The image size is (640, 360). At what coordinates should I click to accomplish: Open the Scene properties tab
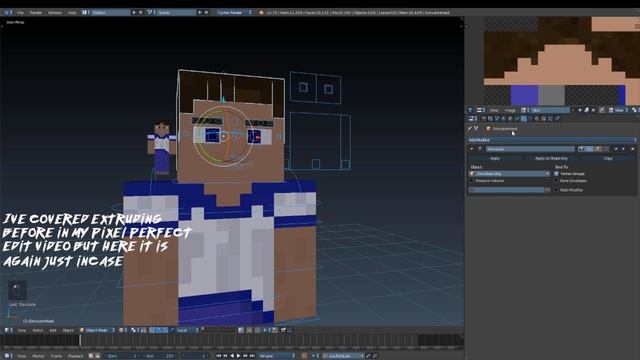pyautogui.click(x=497, y=118)
